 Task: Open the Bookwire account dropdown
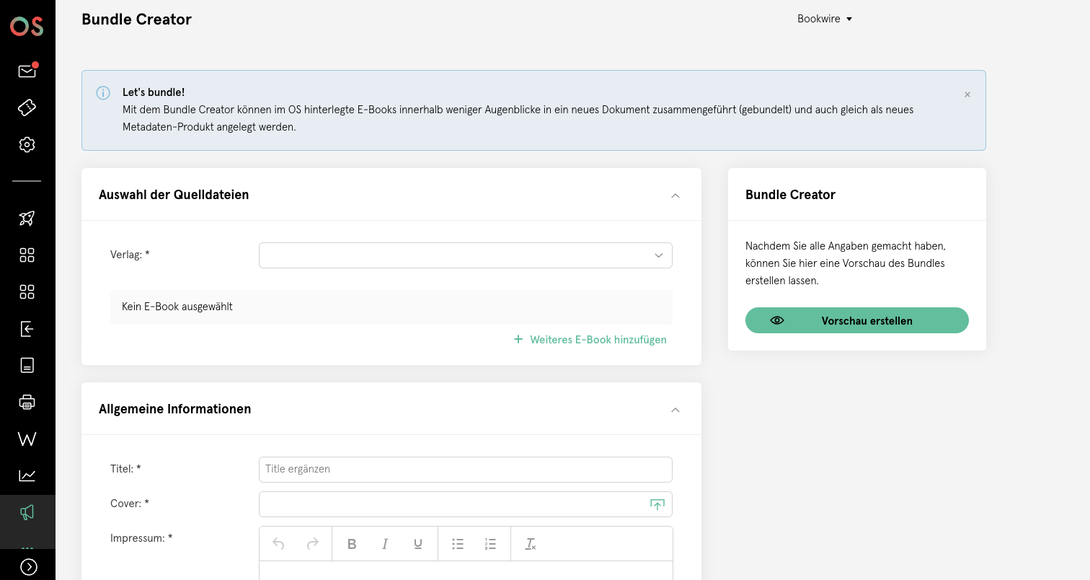(x=824, y=18)
